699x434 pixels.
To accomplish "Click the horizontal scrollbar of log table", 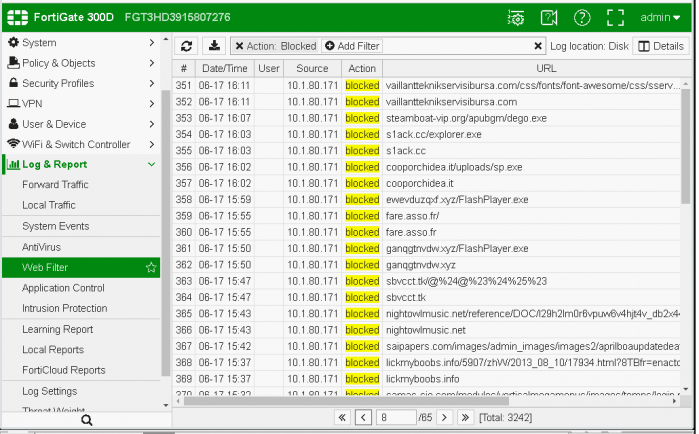I will click(346, 401).
